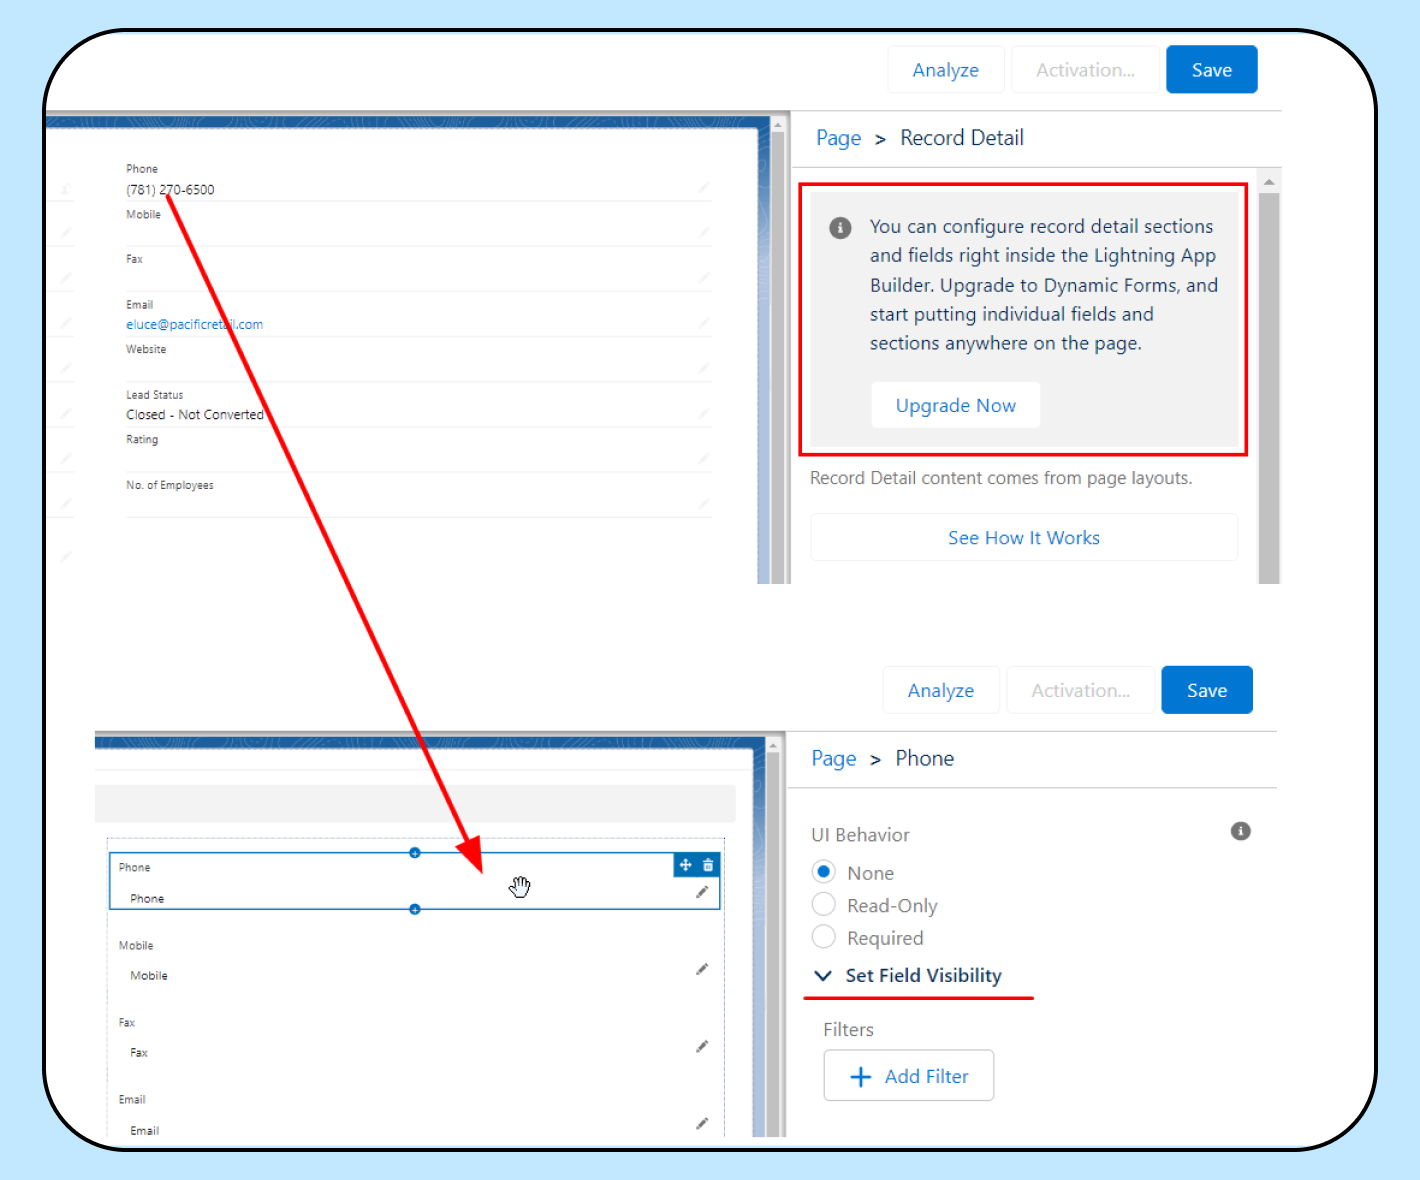Click the Add Filter button
Image resolution: width=1420 pixels, height=1180 pixels.
tap(909, 1076)
